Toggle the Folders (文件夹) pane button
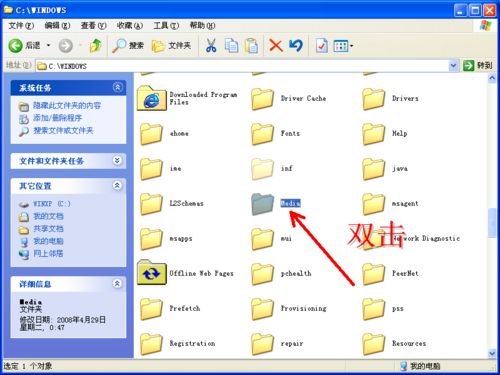The width and height of the screenshot is (500, 375). [x=171, y=46]
